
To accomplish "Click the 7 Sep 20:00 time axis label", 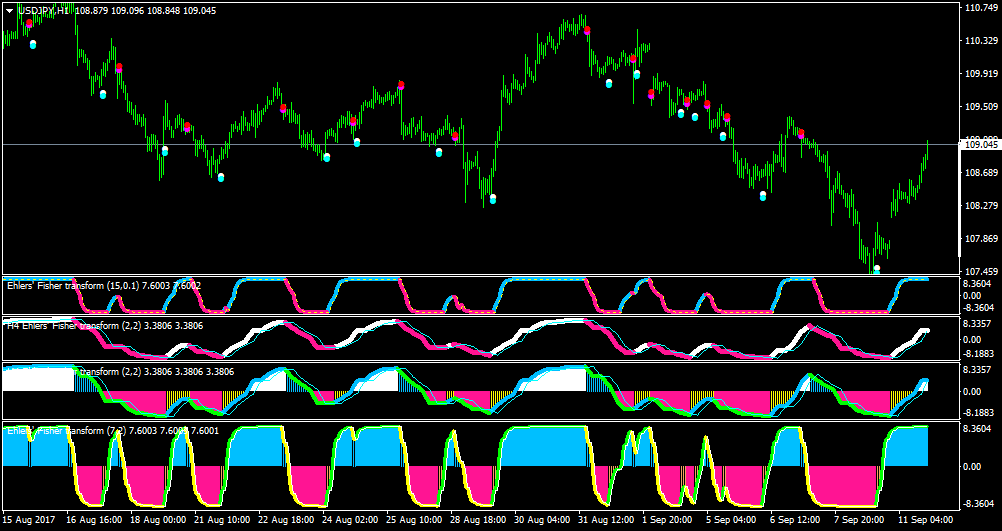I will pyautogui.click(x=859, y=519).
